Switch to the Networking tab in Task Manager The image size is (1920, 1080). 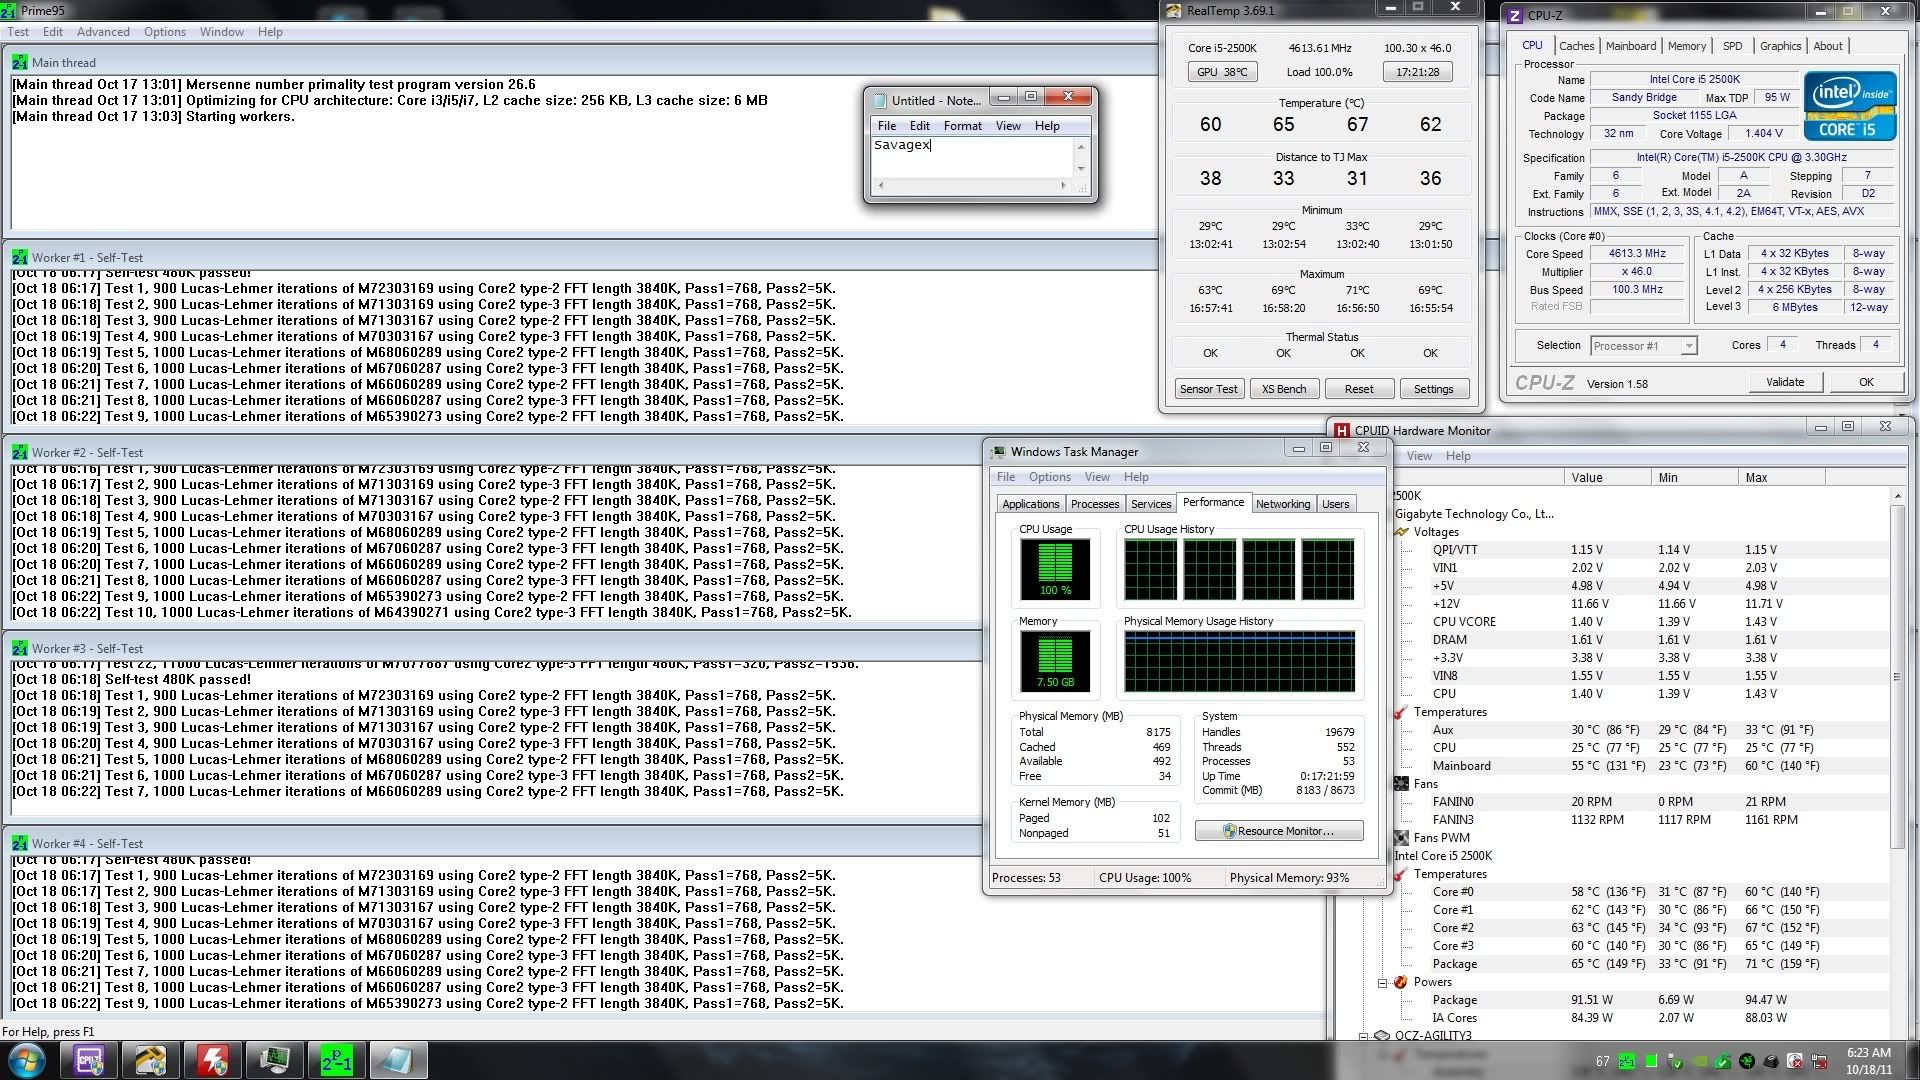click(x=1283, y=504)
